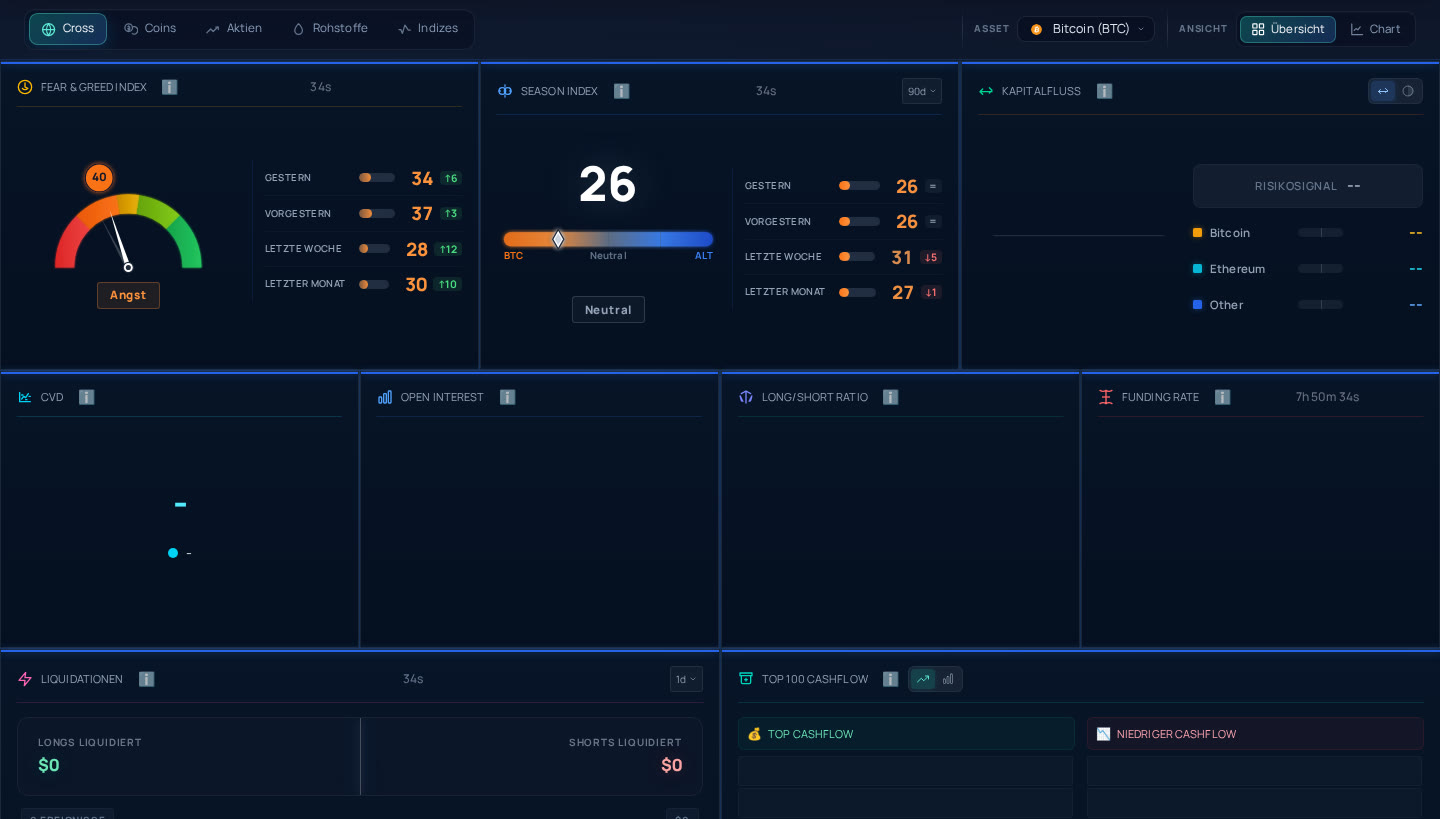Viewport: 1440px width, 819px height.
Task: Click the Niedriger Cashflow header
Action: pos(1255,734)
